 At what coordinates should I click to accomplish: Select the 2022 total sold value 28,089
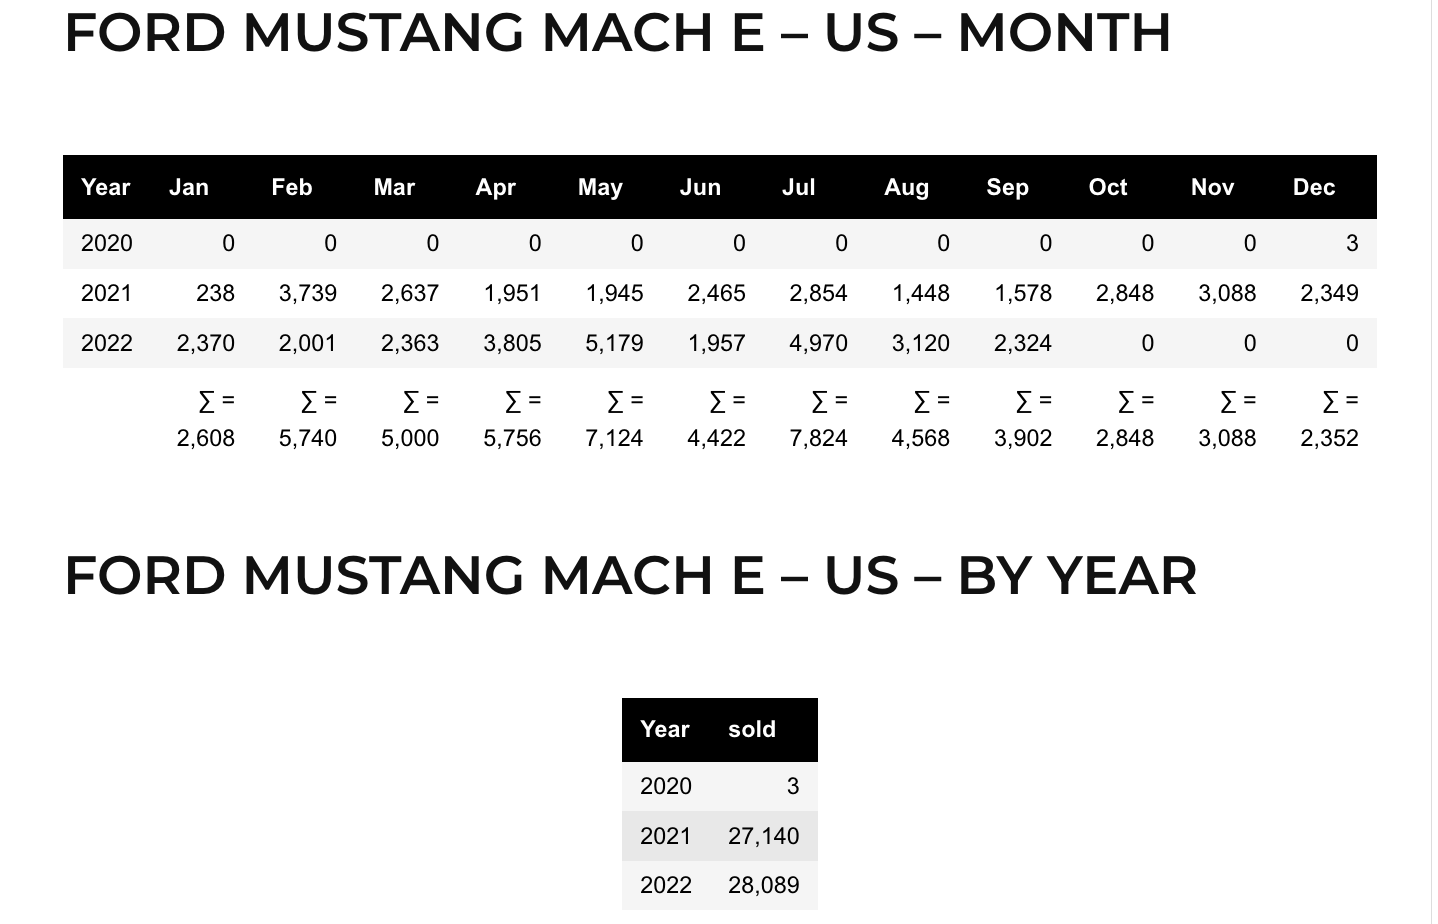tap(764, 885)
